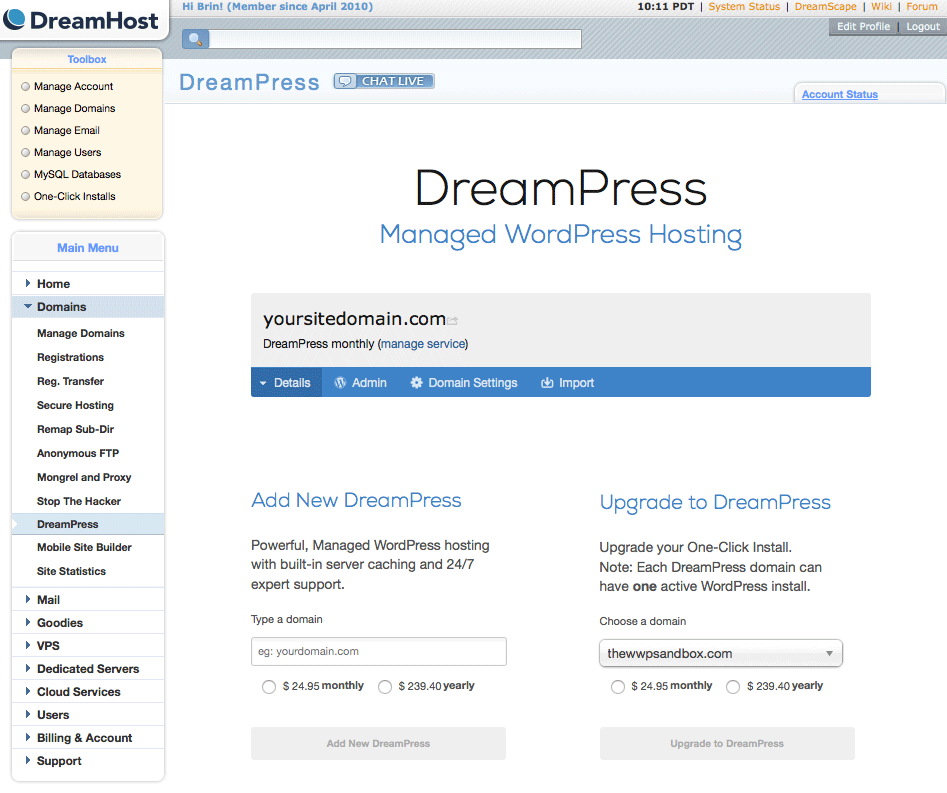Click the chat bubble icon in Chat Live
Viewport: 947px width, 793px height.
coord(345,81)
